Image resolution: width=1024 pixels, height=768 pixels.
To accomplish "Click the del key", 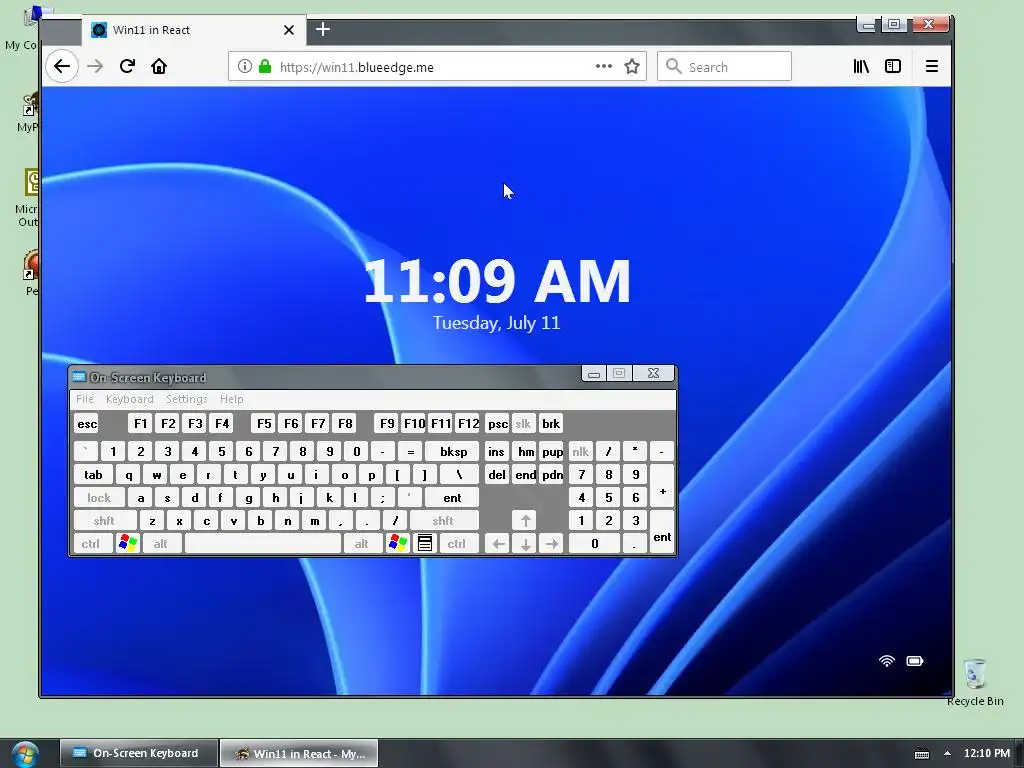I will pyautogui.click(x=497, y=475).
